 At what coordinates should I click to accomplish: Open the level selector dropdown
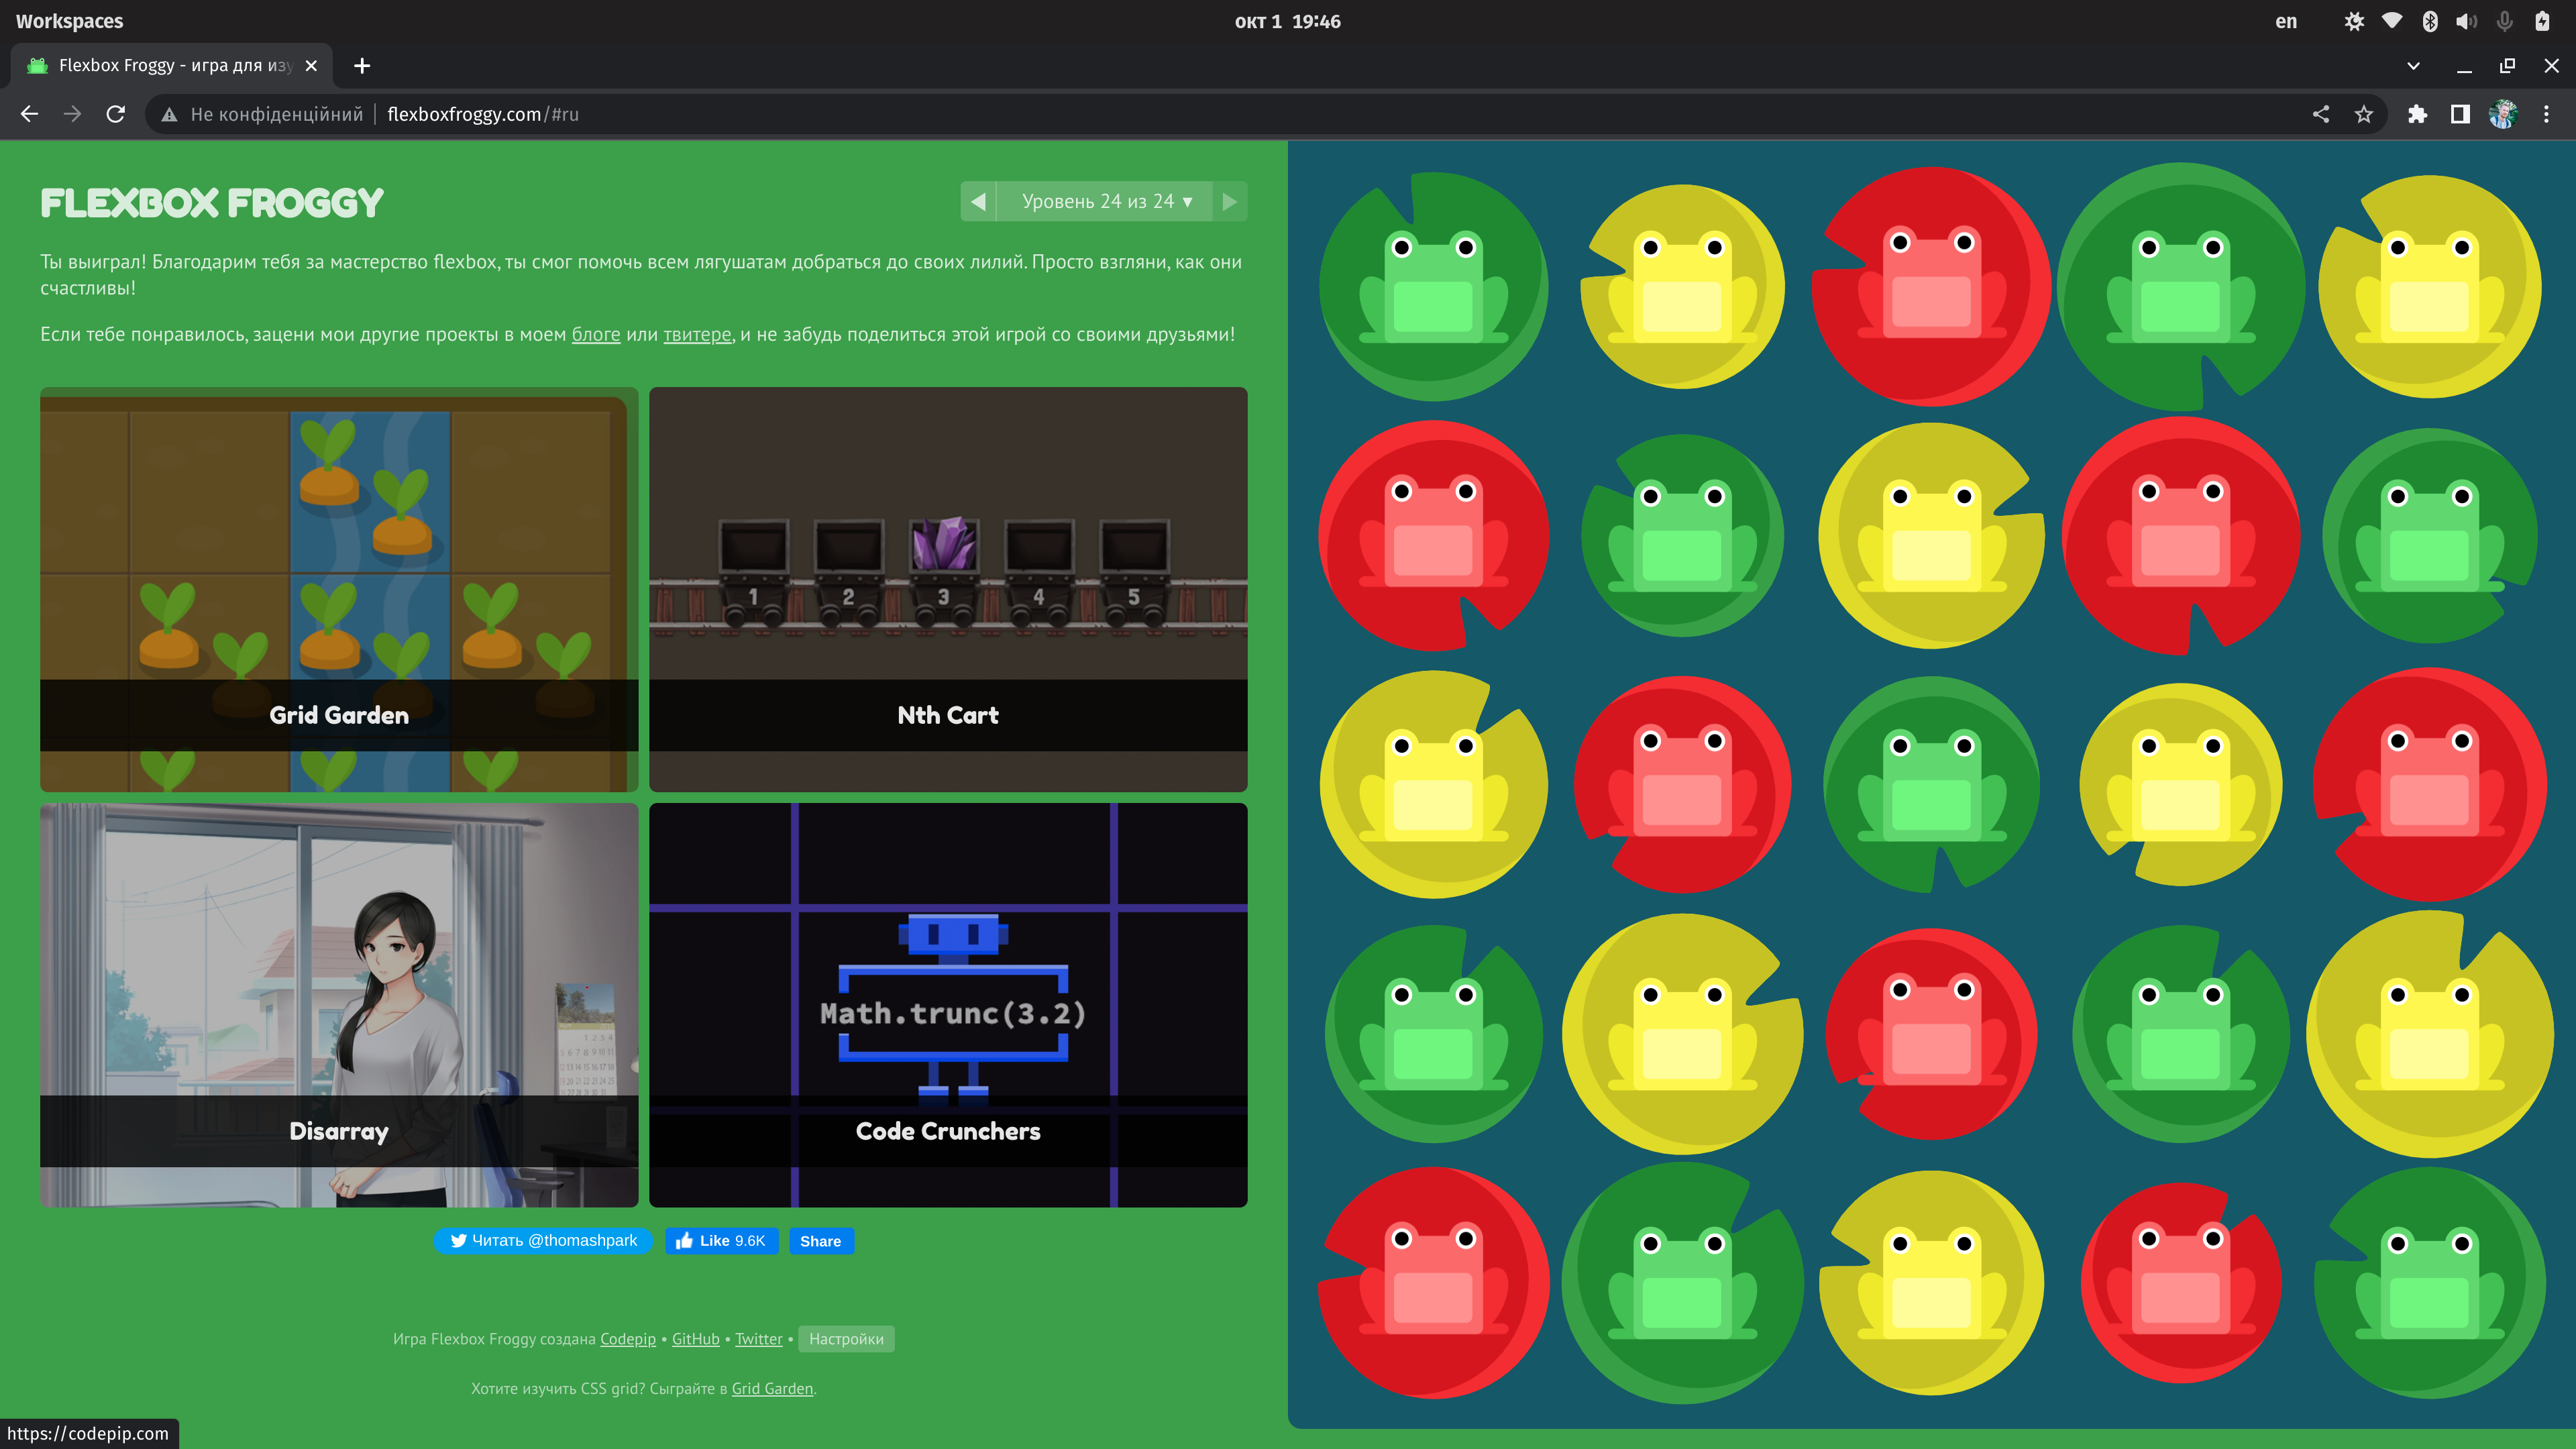tap(1104, 201)
